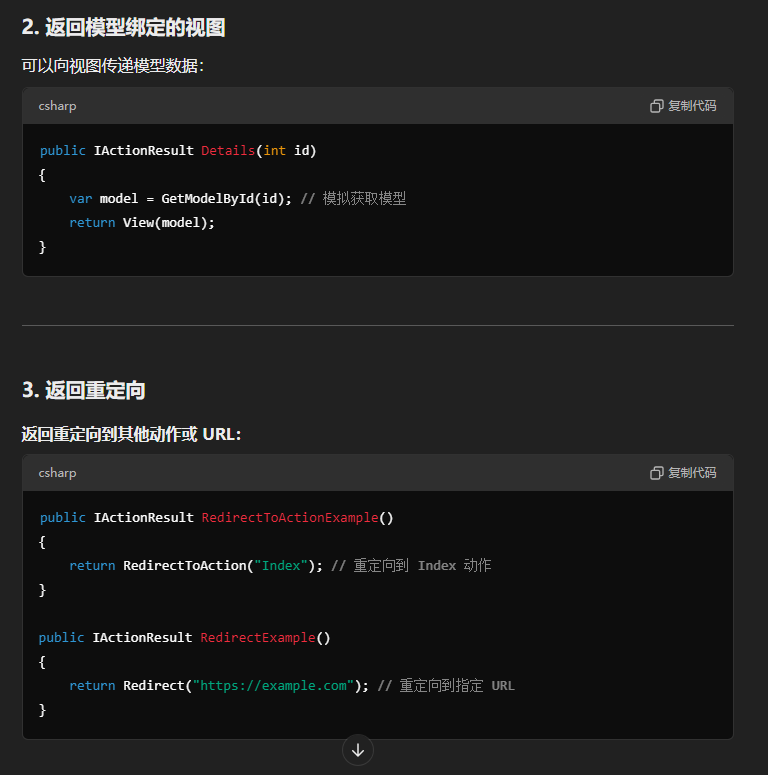Click the csharp language label of the first block
The image size is (768, 775).
tap(58, 106)
